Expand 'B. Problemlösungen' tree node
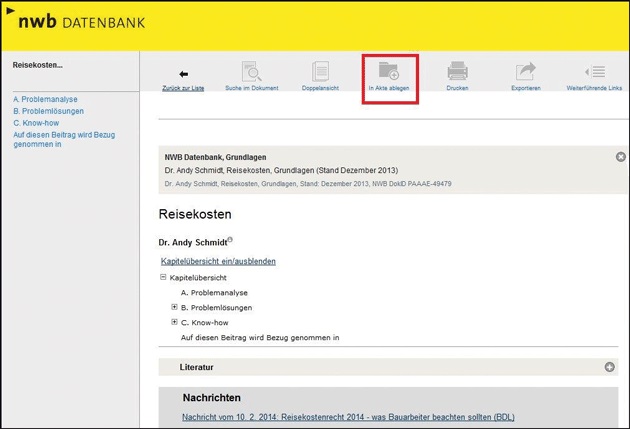This screenshot has height=429, width=630. point(174,307)
